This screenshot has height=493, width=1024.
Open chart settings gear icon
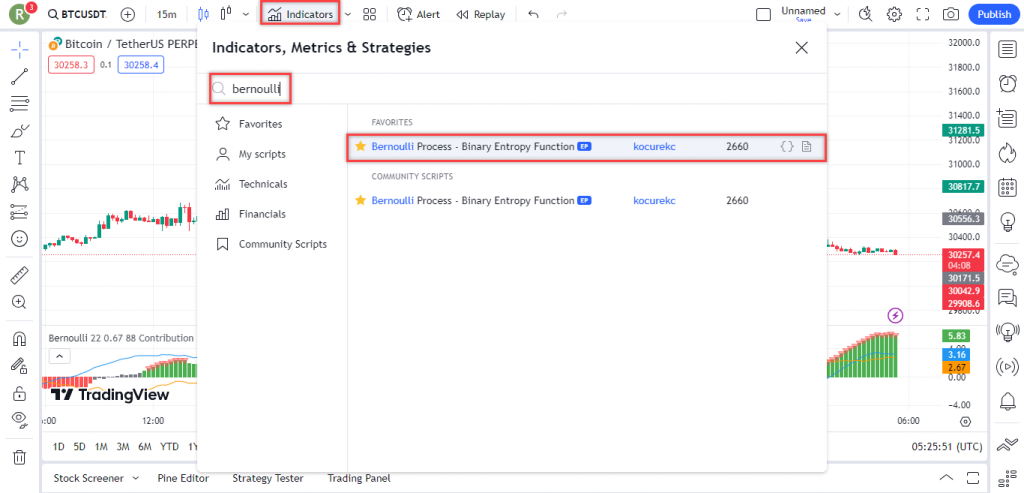tap(894, 14)
